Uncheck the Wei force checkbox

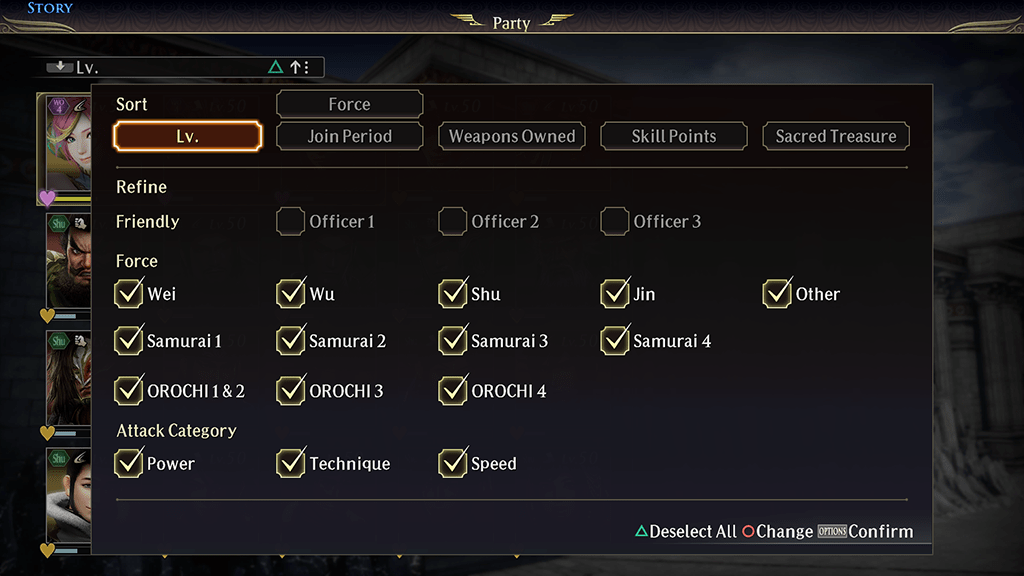click(x=129, y=293)
